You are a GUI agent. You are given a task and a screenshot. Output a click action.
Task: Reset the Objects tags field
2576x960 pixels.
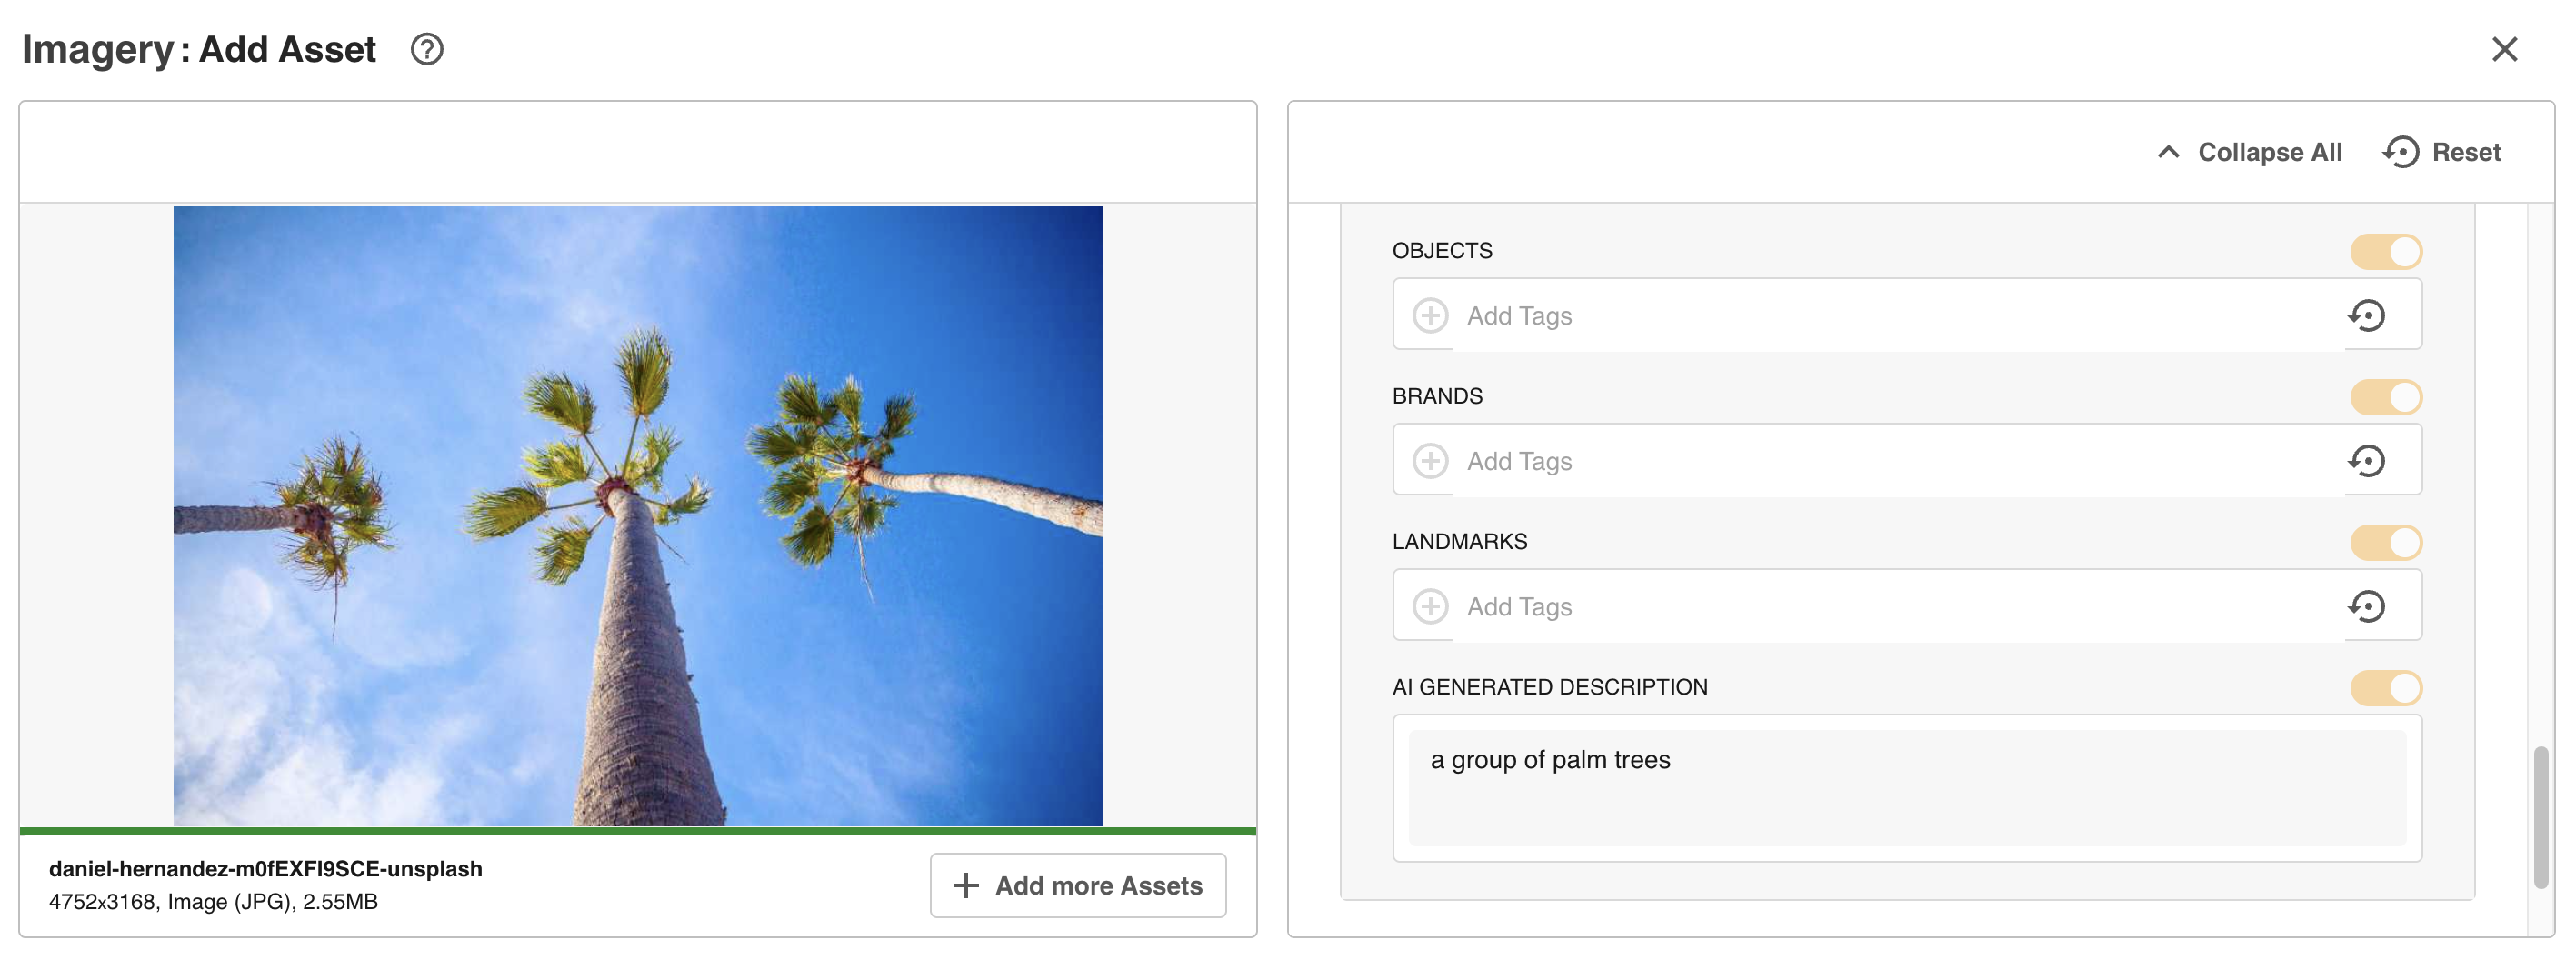point(2367,316)
